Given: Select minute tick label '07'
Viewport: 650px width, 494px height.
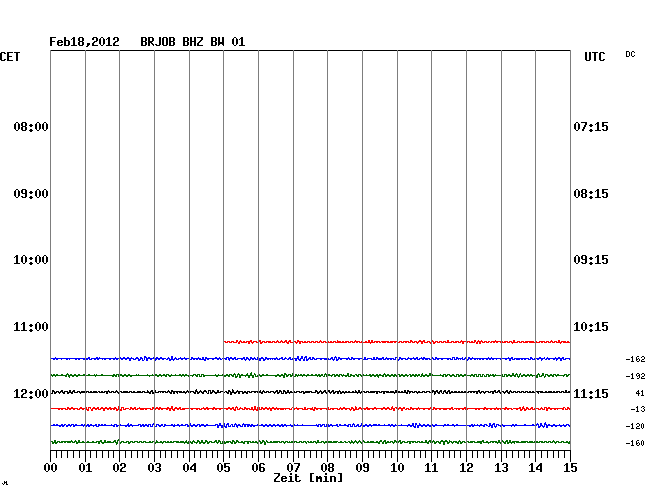Looking at the screenshot, I should (293, 468).
